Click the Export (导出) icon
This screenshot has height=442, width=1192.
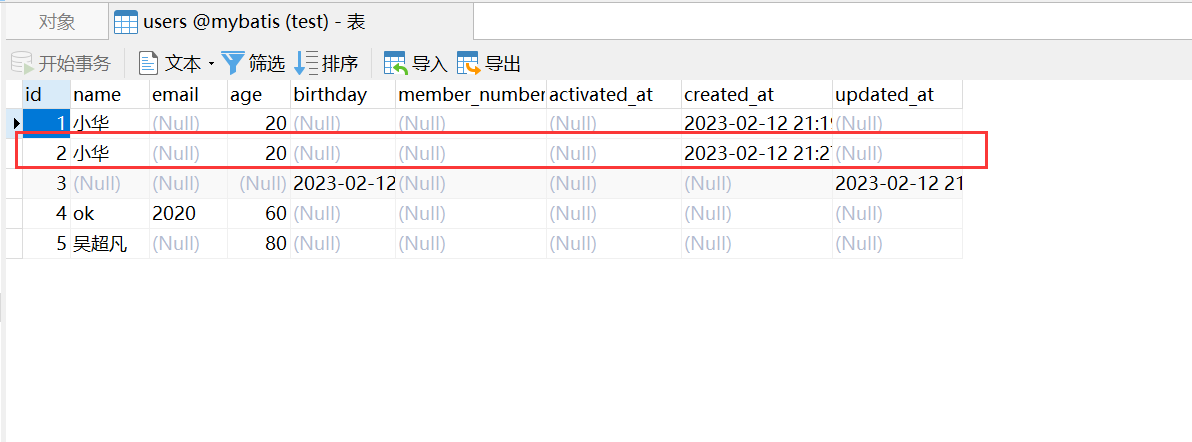(x=469, y=63)
